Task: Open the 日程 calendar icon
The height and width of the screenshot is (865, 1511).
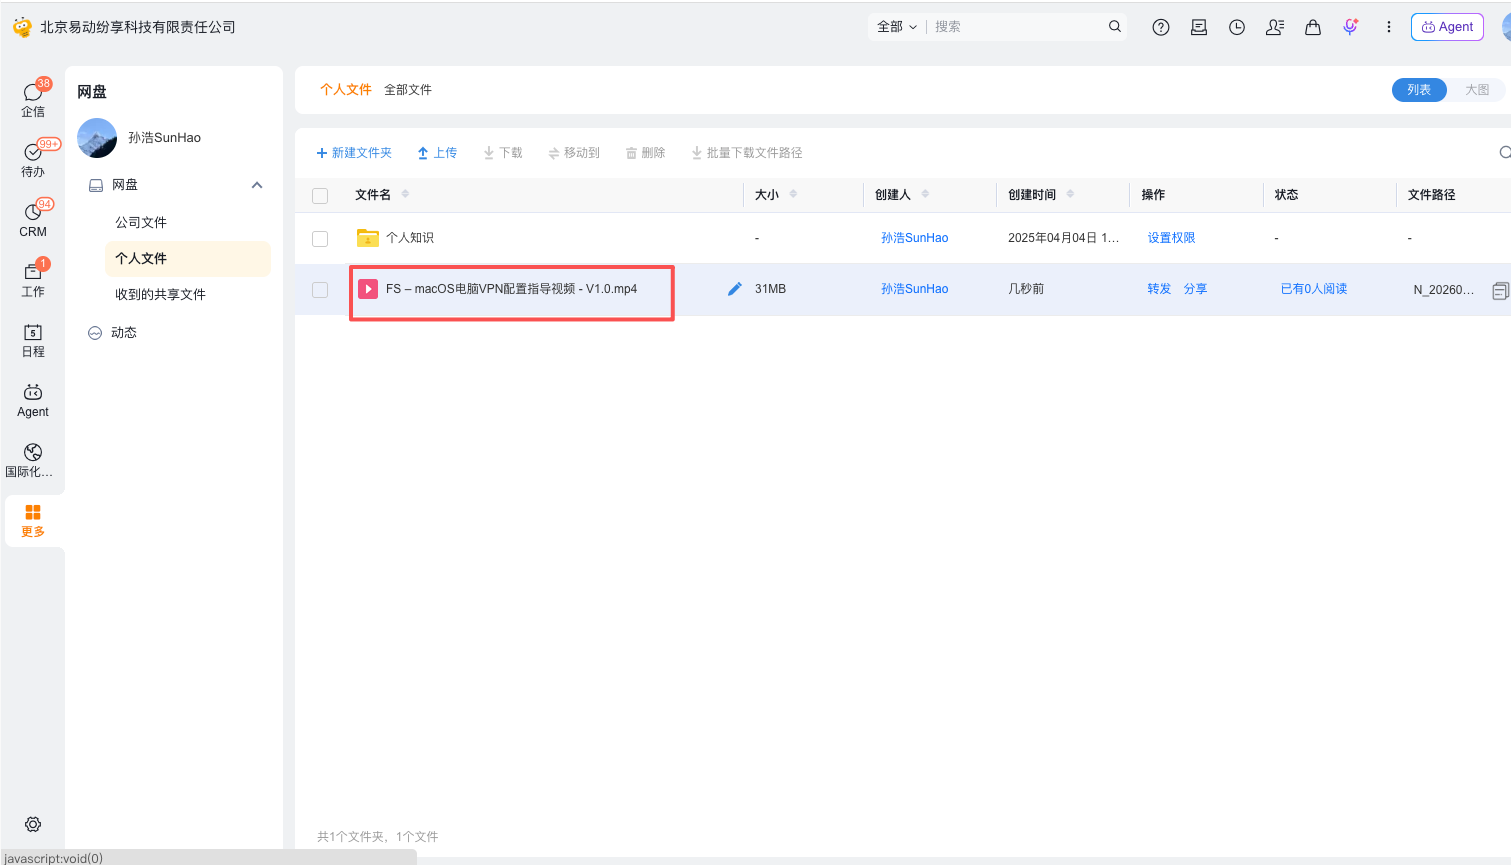Action: tap(33, 332)
